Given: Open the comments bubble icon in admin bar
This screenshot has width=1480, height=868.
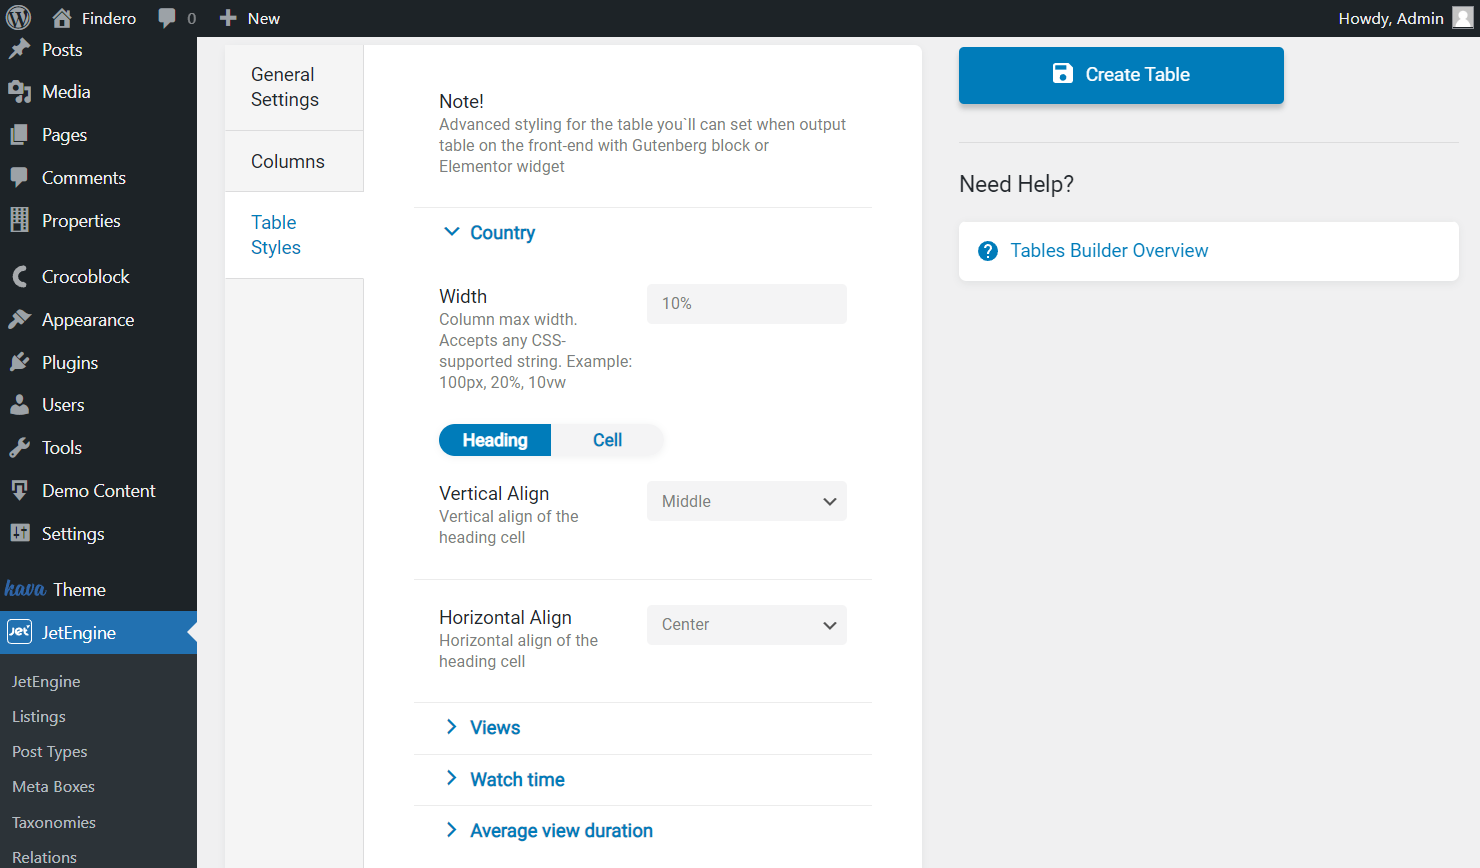Looking at the screenshot, I should pos(167,18).
